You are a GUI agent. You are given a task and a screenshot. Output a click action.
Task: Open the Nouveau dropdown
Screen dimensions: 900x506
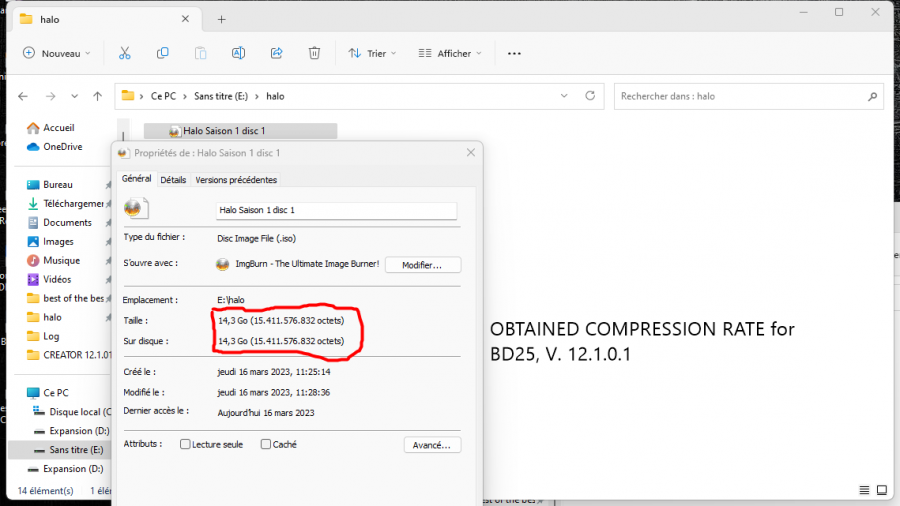(57, 53)
